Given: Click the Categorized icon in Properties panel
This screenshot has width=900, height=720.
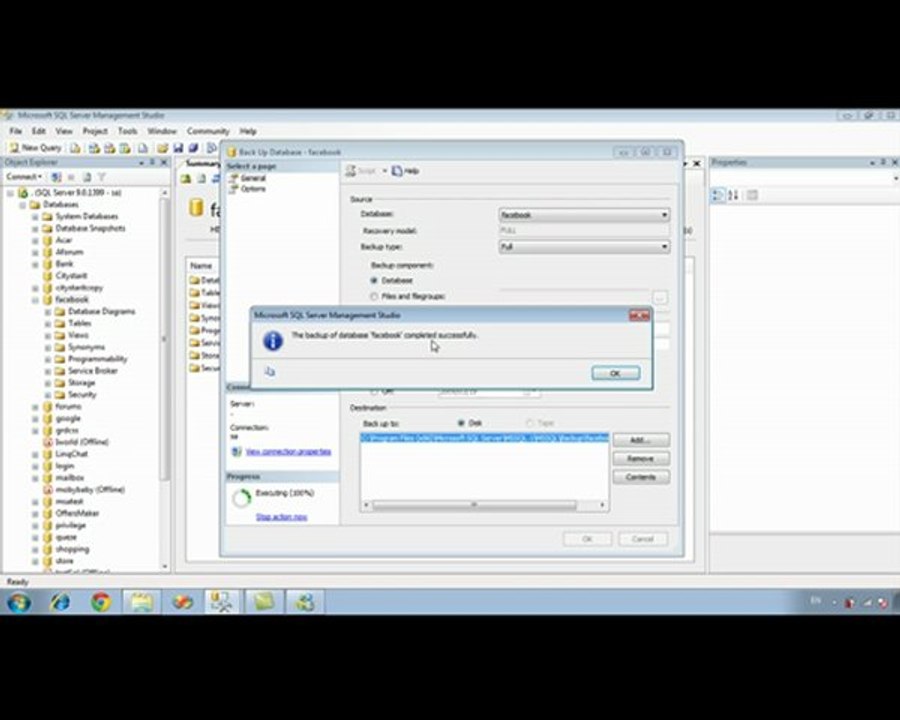Looking at the screenshot, I should coord(718,195).
